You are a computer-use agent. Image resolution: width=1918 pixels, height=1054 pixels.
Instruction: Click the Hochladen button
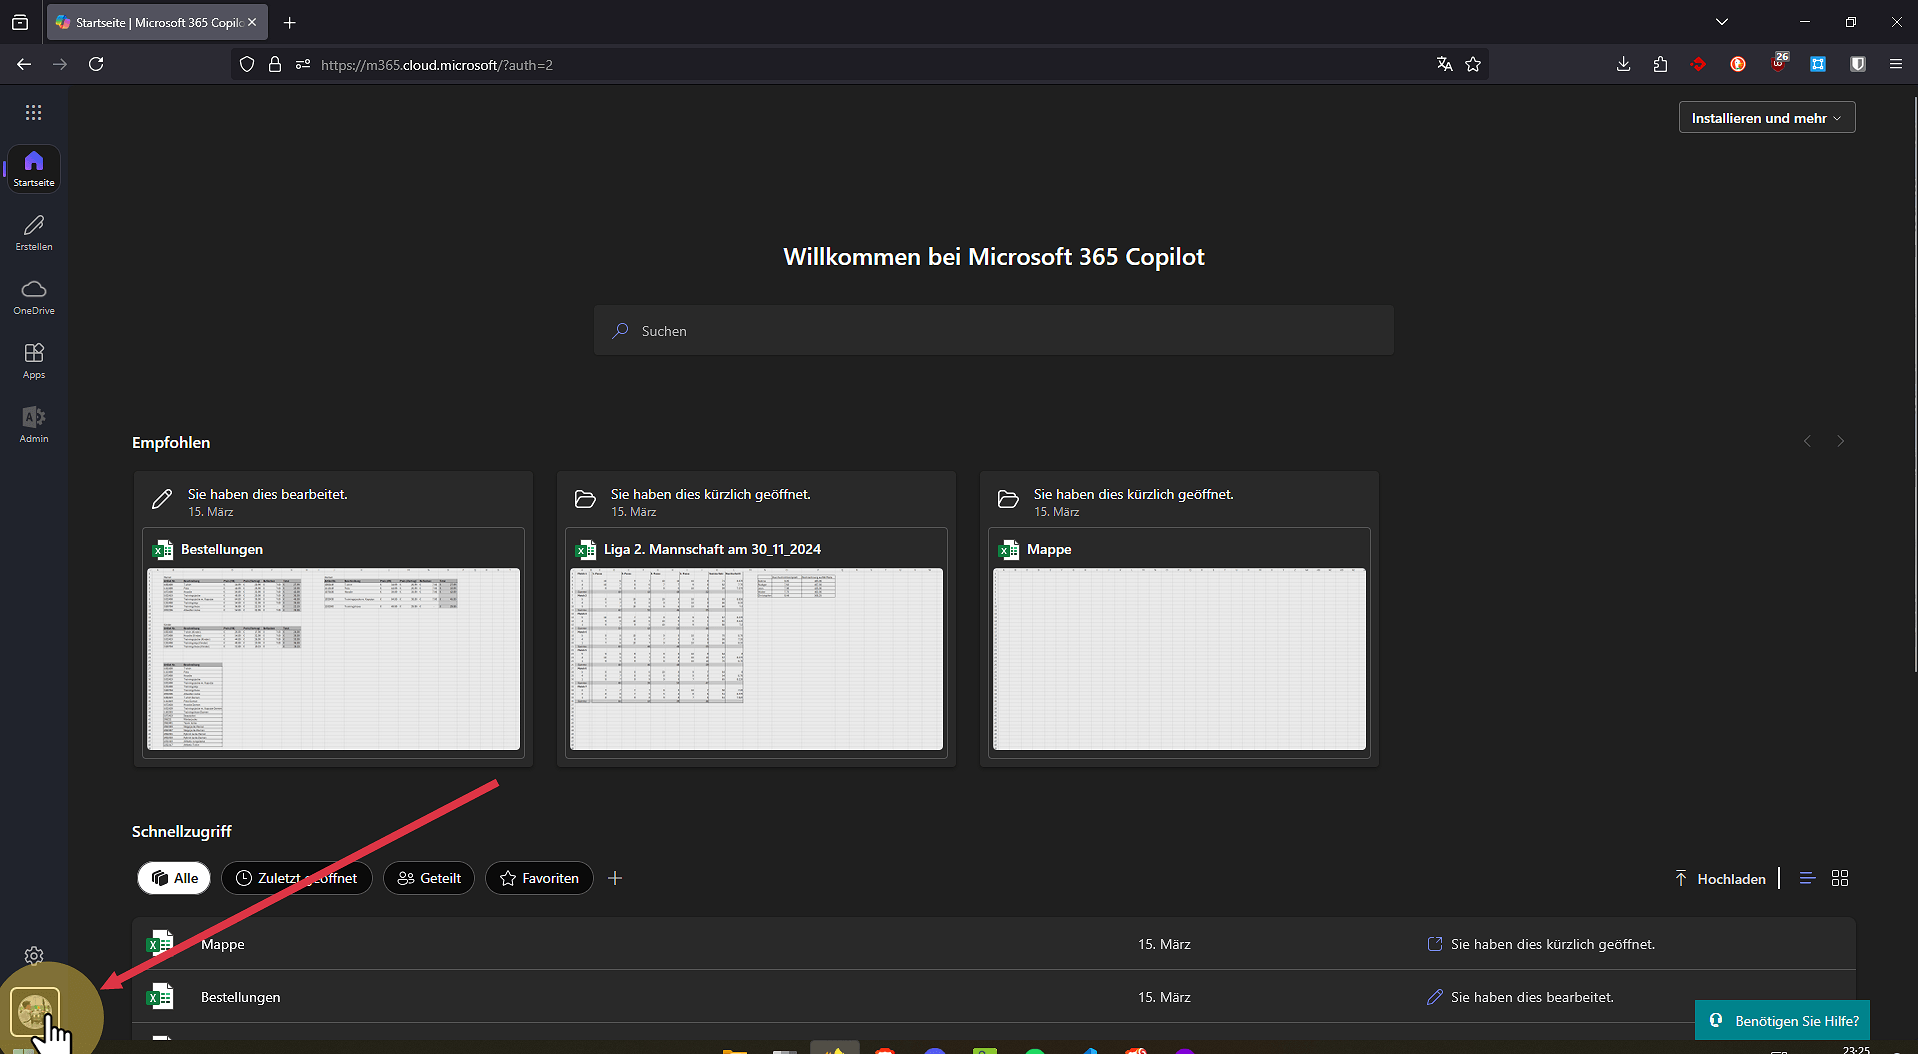(x=1720, y=879)
